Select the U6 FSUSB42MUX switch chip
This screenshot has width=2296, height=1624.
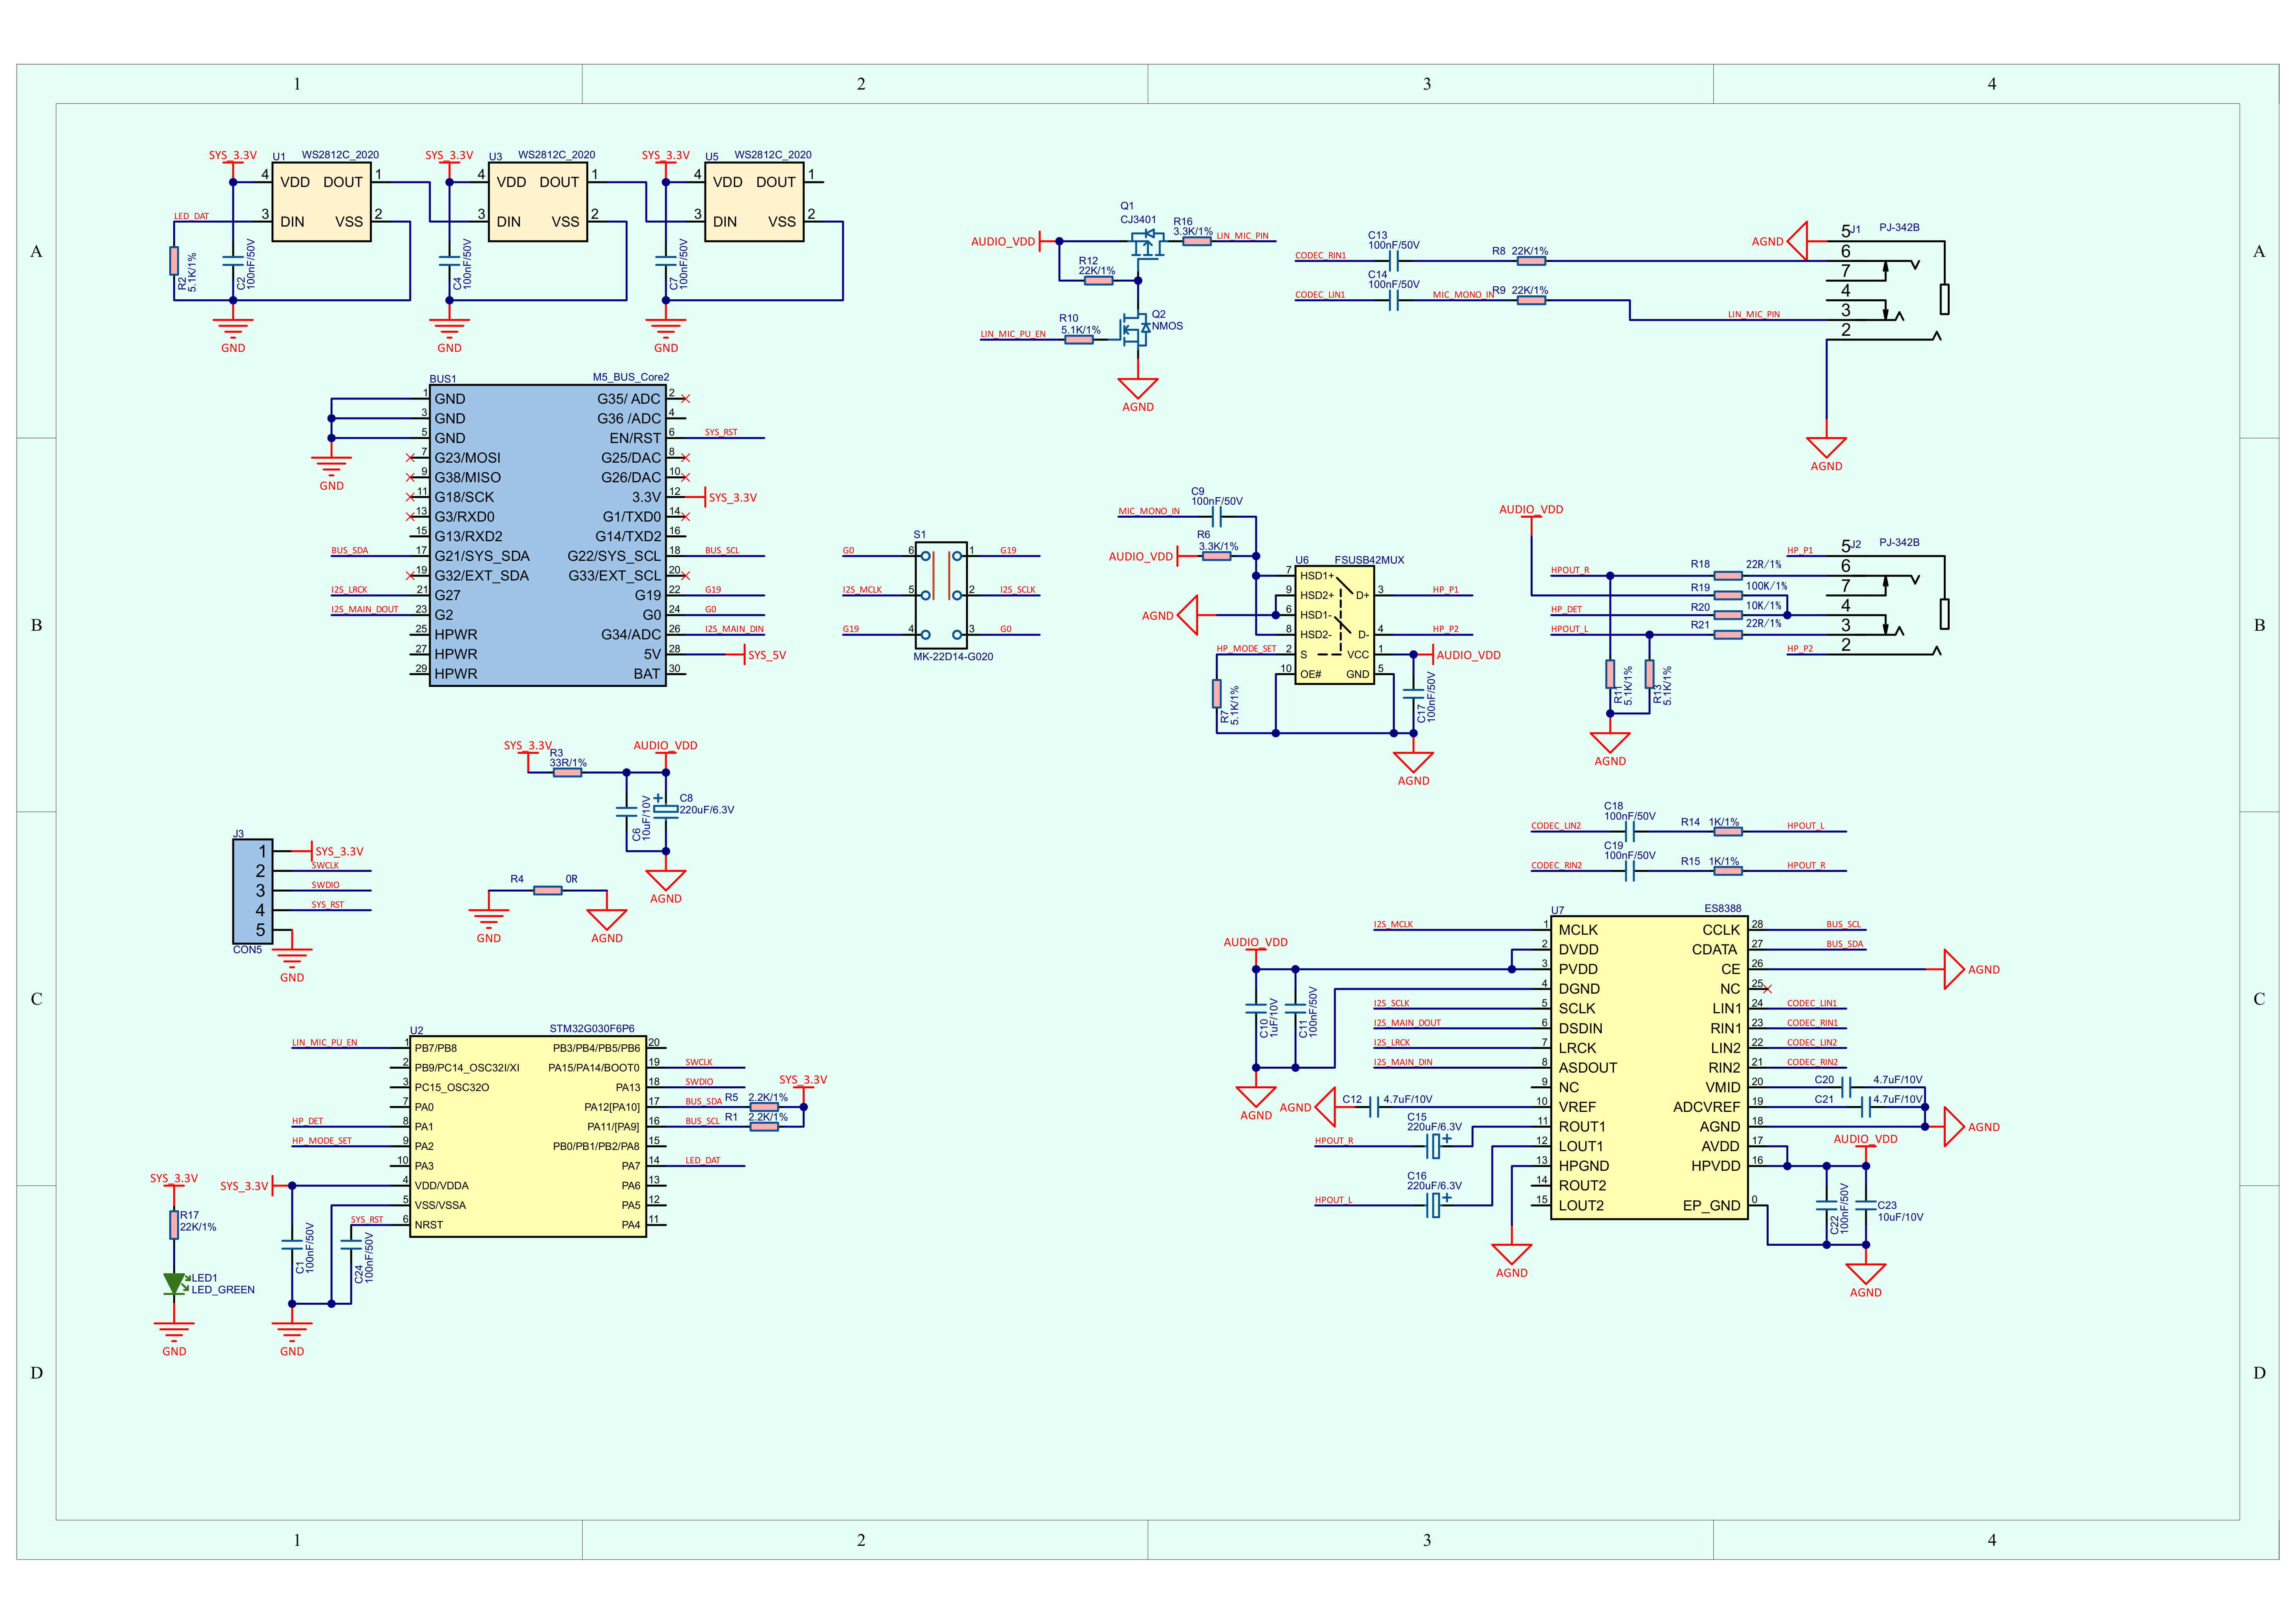click(x=1335, y=625)
